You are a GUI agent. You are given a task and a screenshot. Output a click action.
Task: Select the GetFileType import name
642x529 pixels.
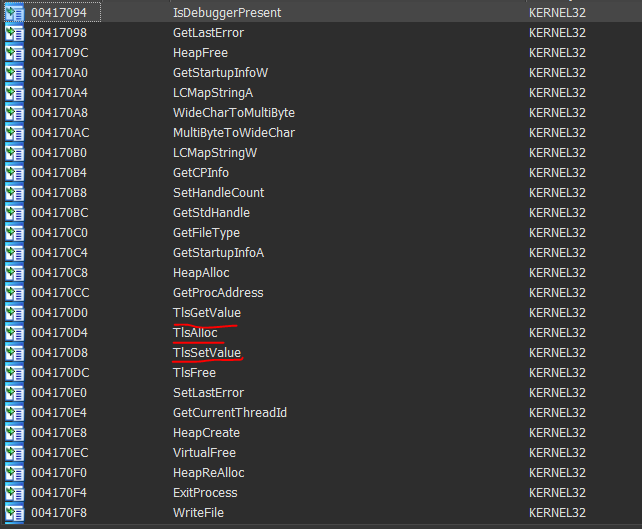[206, 233]
